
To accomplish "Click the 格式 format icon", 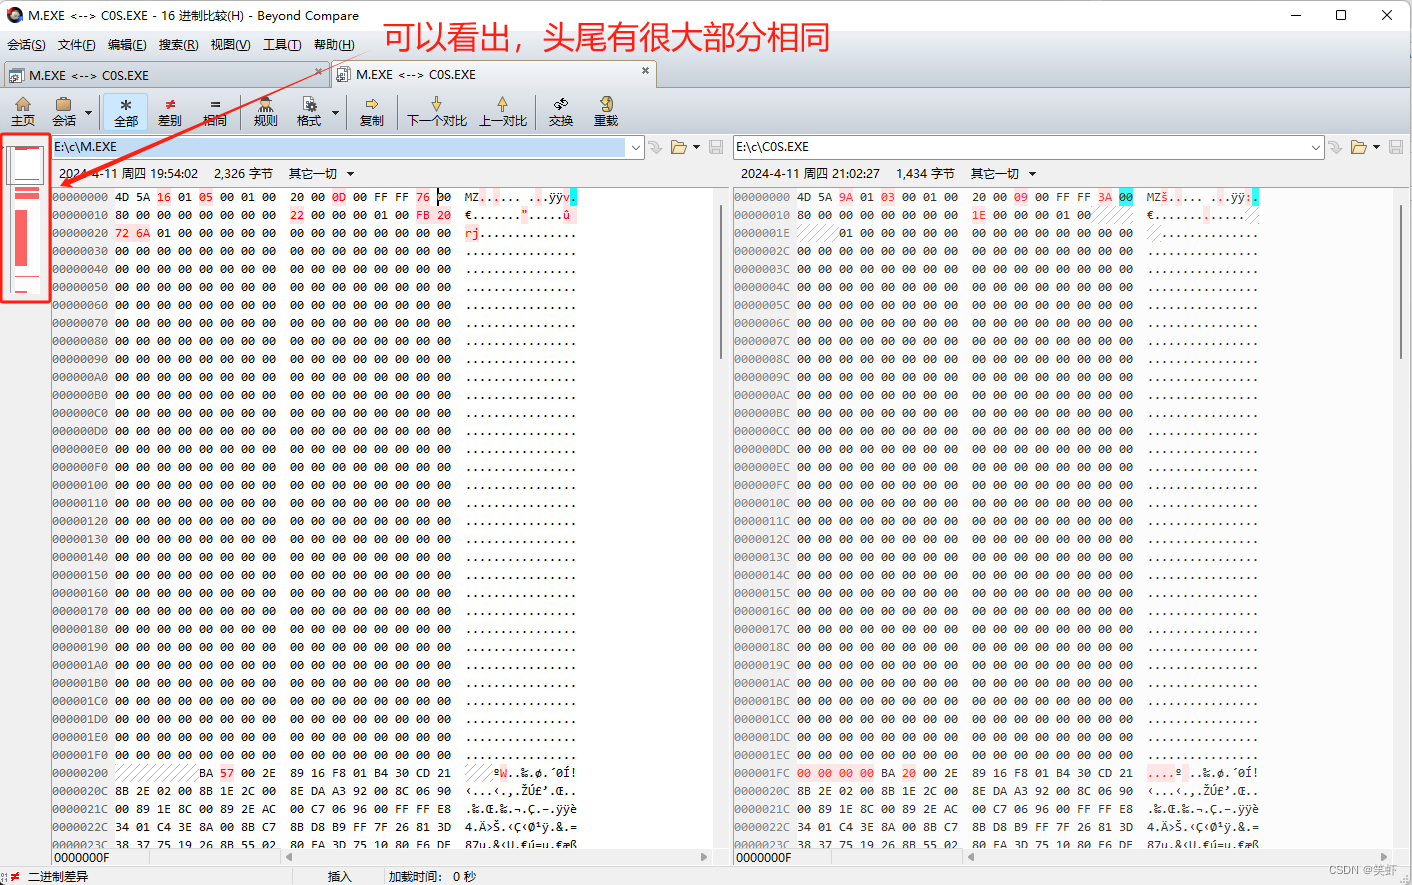I will pyautogui.click(x=310, y=112).
